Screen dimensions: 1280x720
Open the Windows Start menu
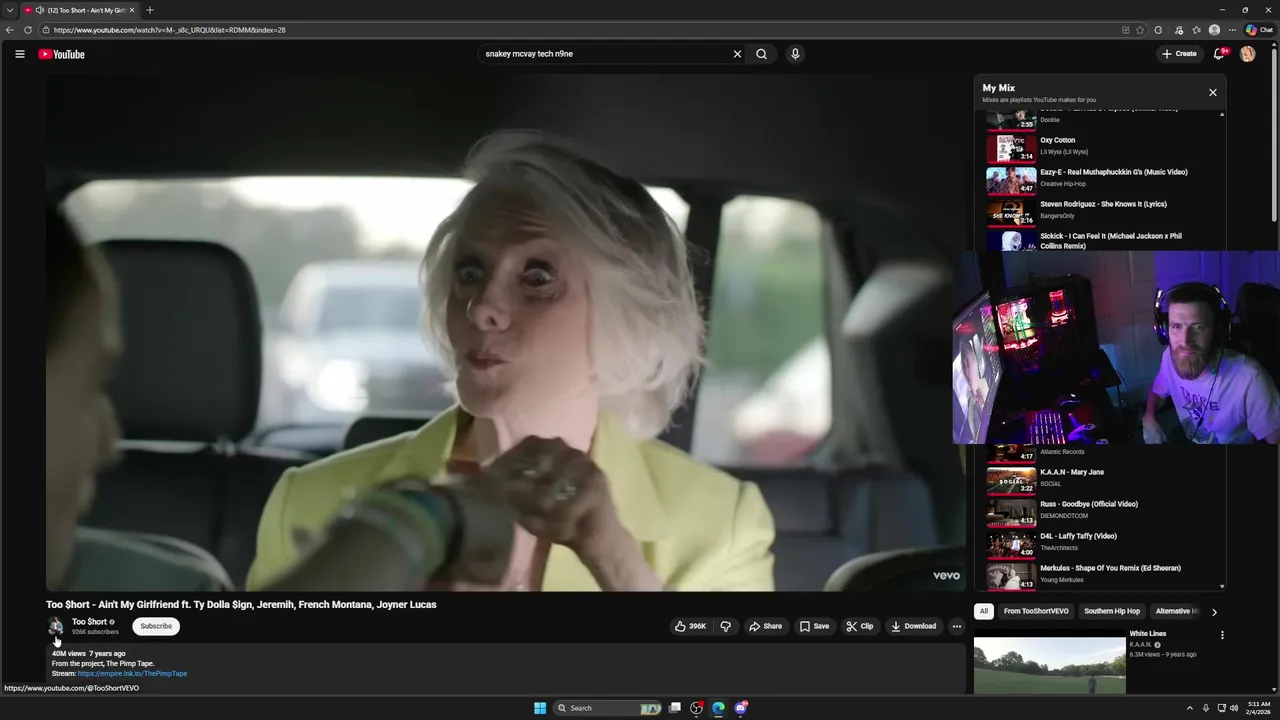click(540, 708)
